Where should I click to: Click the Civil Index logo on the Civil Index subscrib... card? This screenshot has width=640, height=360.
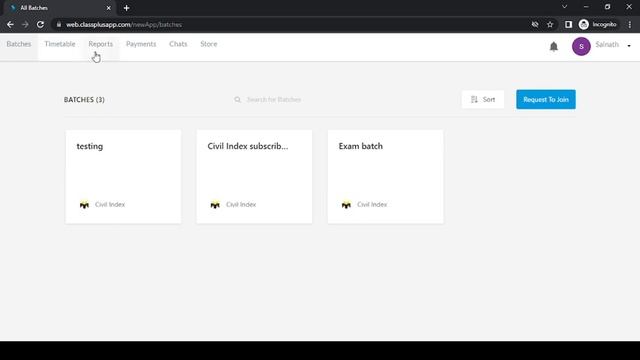pos(215,204)
